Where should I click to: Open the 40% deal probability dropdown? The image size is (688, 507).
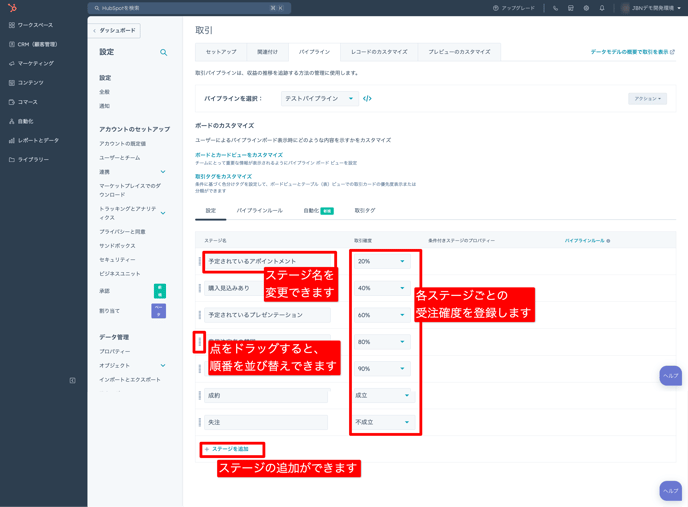click(x=382, y=288)
